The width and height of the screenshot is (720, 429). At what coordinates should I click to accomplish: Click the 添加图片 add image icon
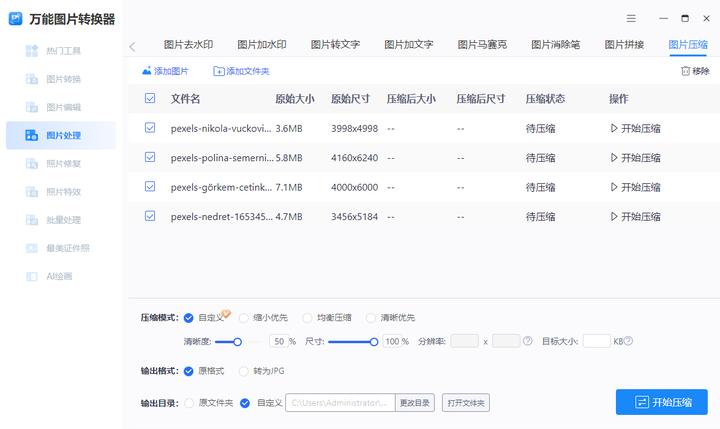(146, 71)
